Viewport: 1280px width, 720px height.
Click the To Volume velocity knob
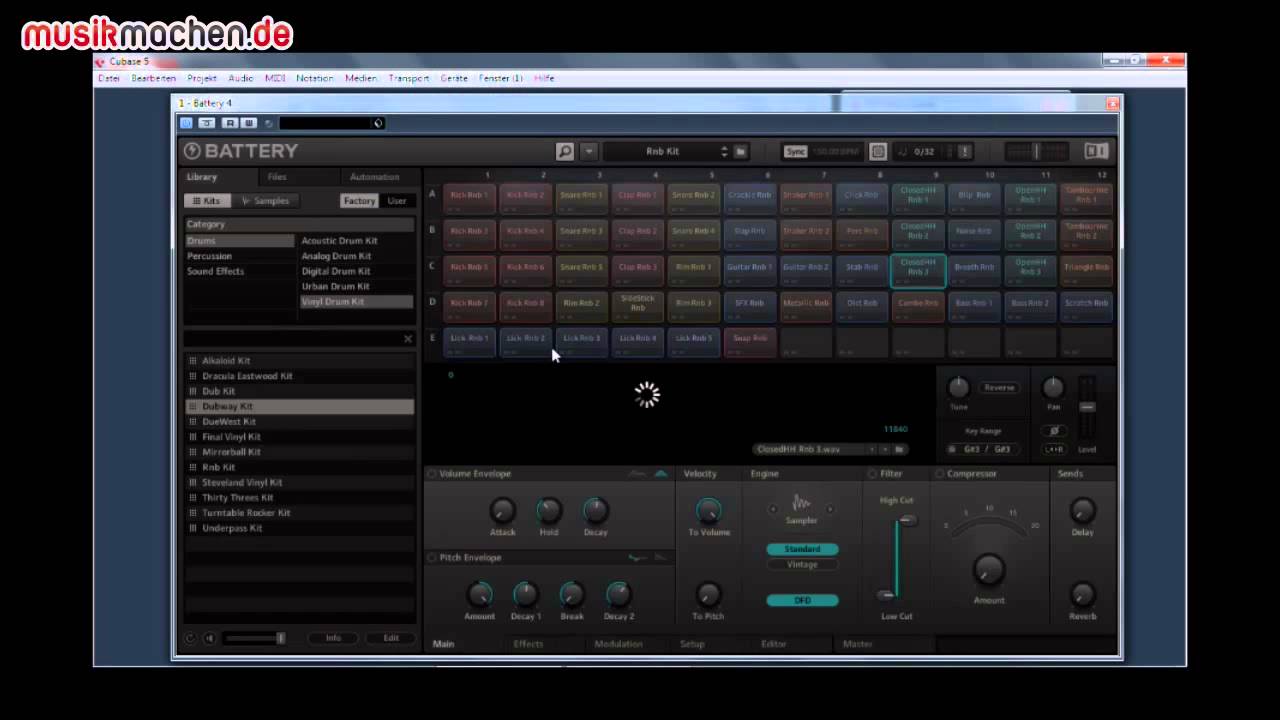pyautogui.click(x=708, y=511)
